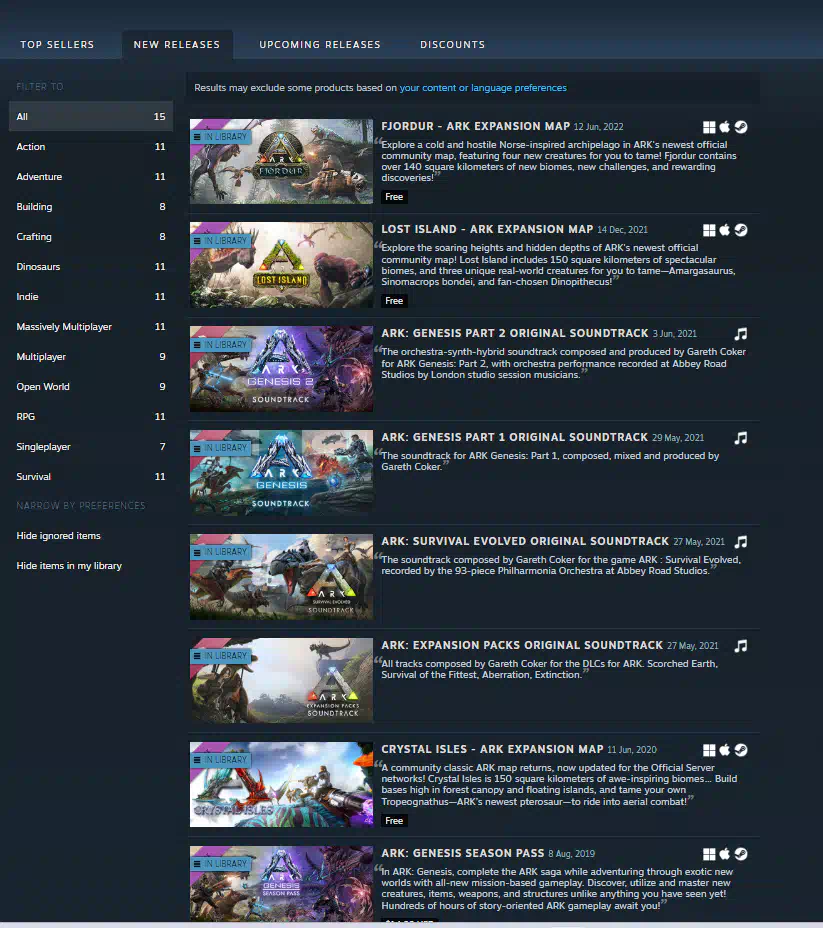Click Apple icon on Lost Island row

click(725, 230)
